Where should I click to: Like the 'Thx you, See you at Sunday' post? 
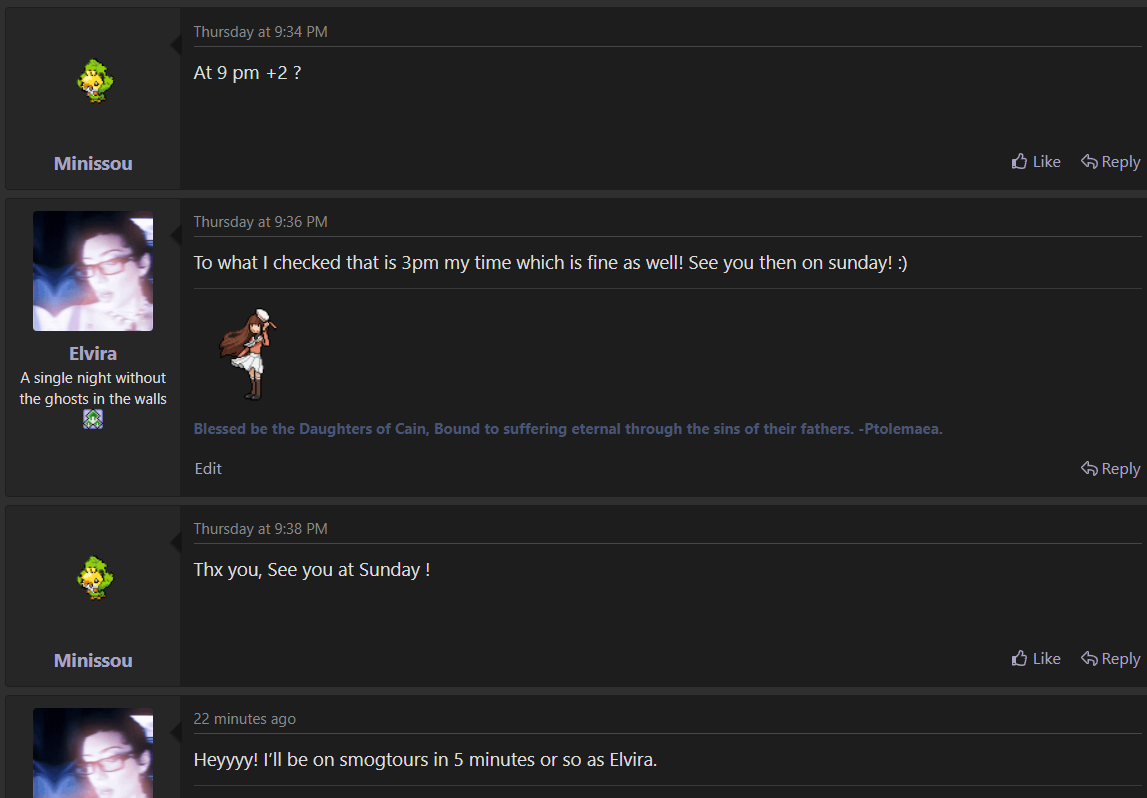pos(1036,659)
